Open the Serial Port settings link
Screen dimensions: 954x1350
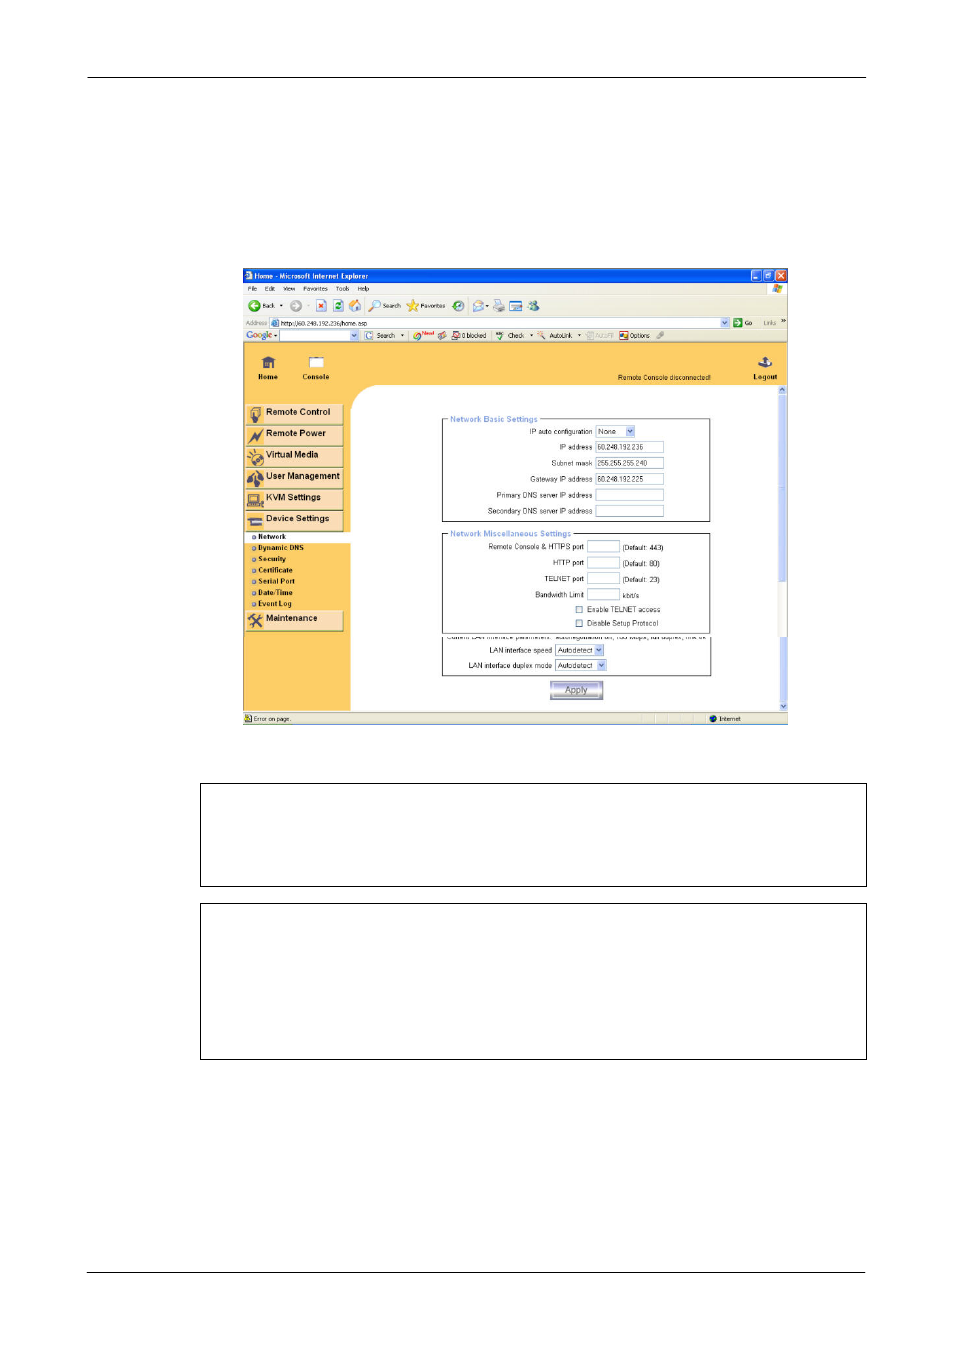pos(276,581)
